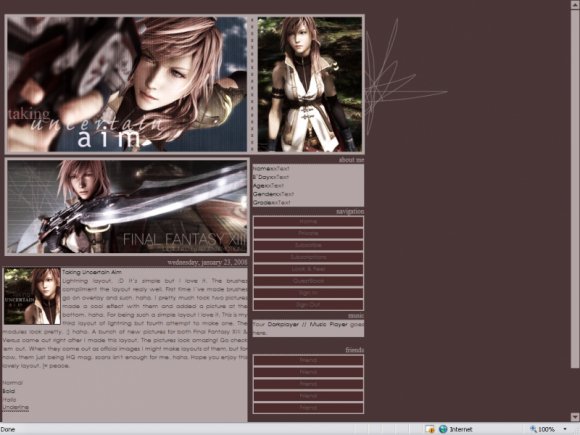The height and width of the screenshot is (435, 580).
Task: Click the 'Italic' sample text
Action: pyautogui.click(x=9, y=399)
